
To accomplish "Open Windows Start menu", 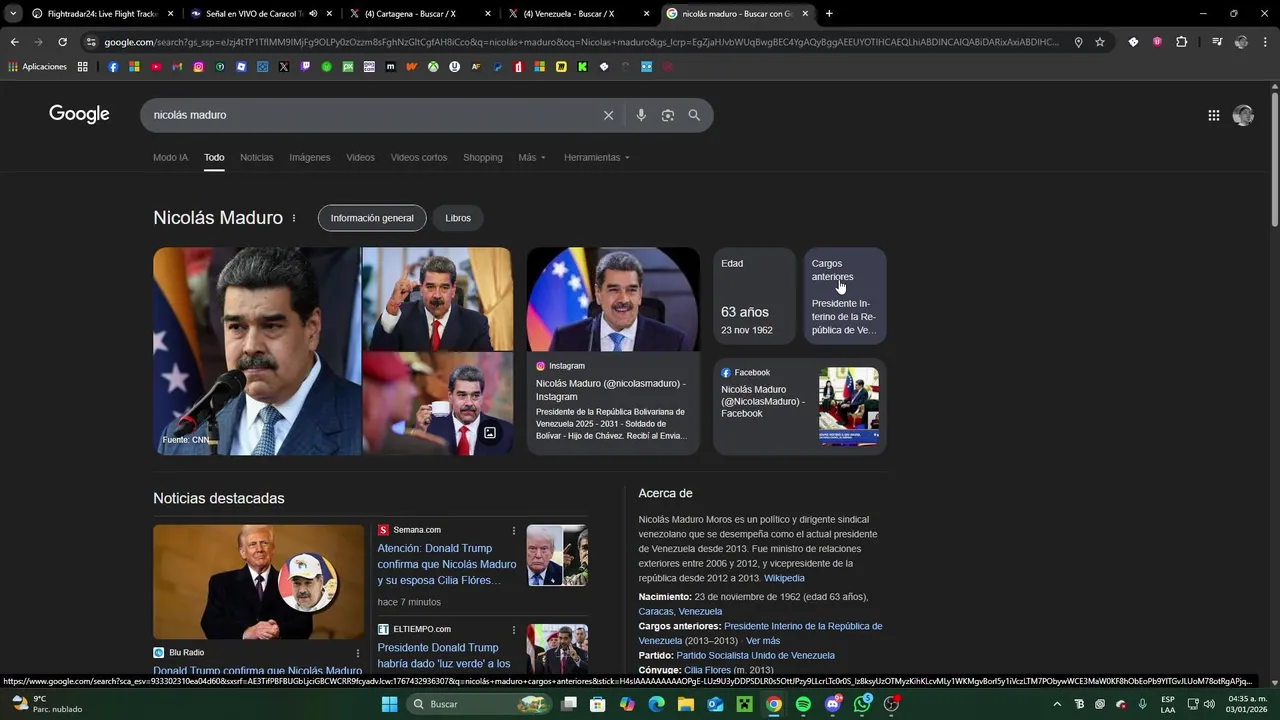I will (x=390, y=704).
